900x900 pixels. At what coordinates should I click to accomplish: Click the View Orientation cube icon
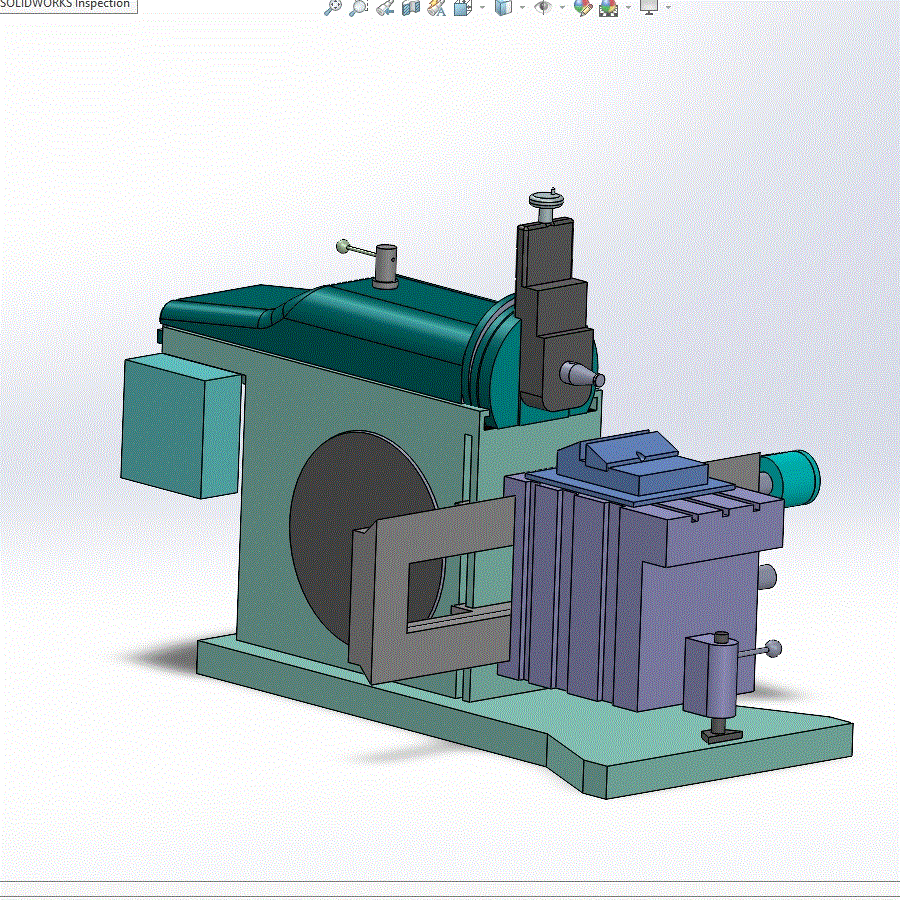click(462, 7)
